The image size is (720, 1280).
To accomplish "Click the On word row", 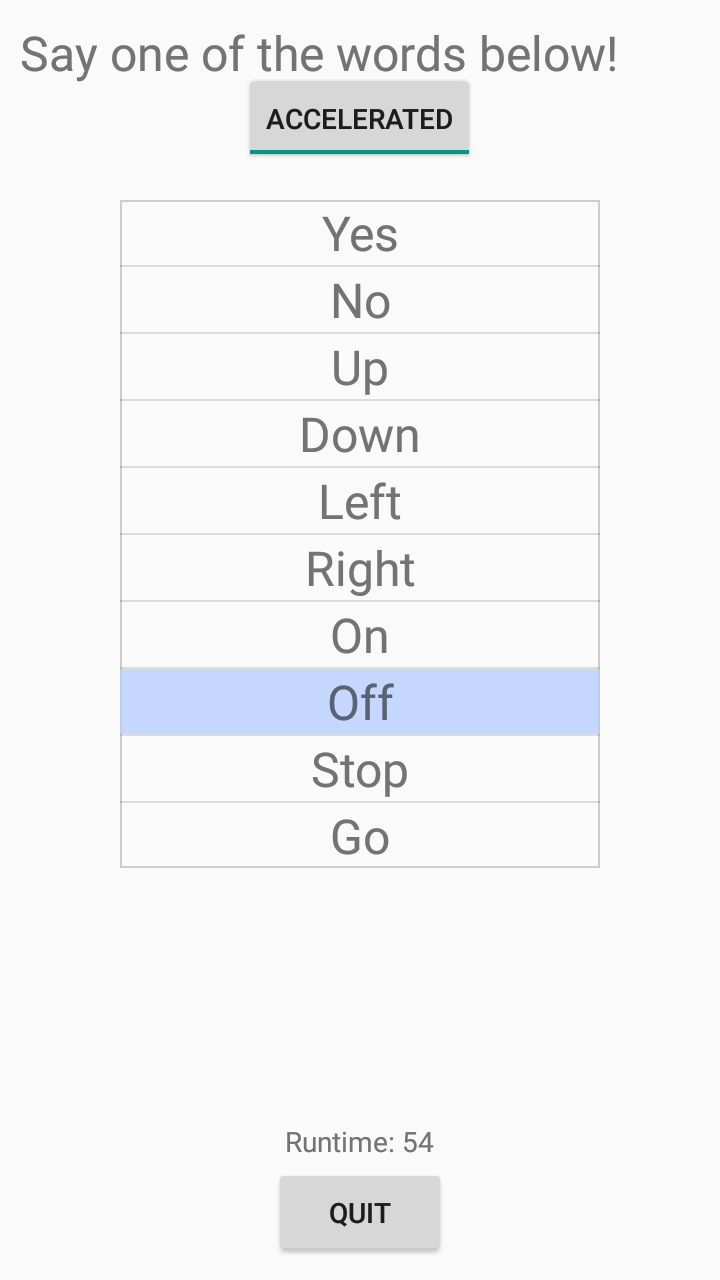I will 360,636.
